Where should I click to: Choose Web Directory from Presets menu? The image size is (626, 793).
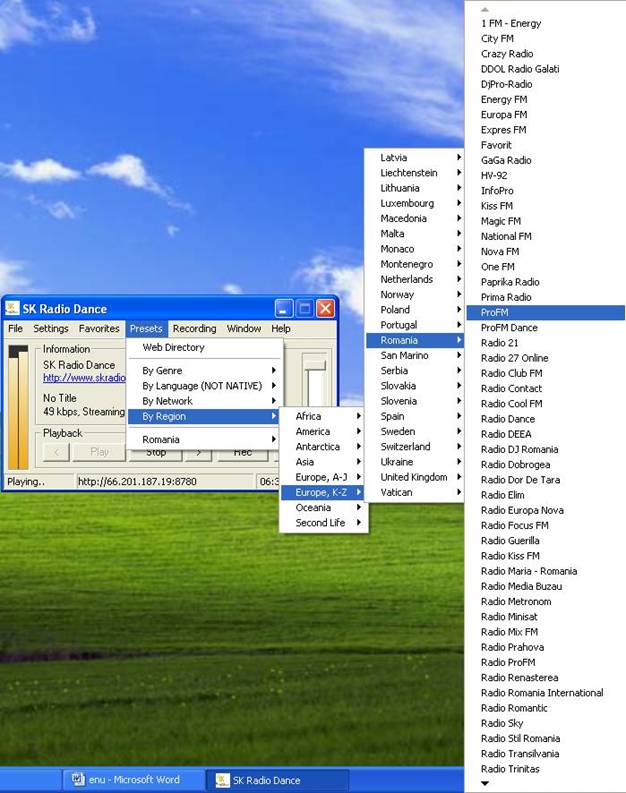(204, 347)
